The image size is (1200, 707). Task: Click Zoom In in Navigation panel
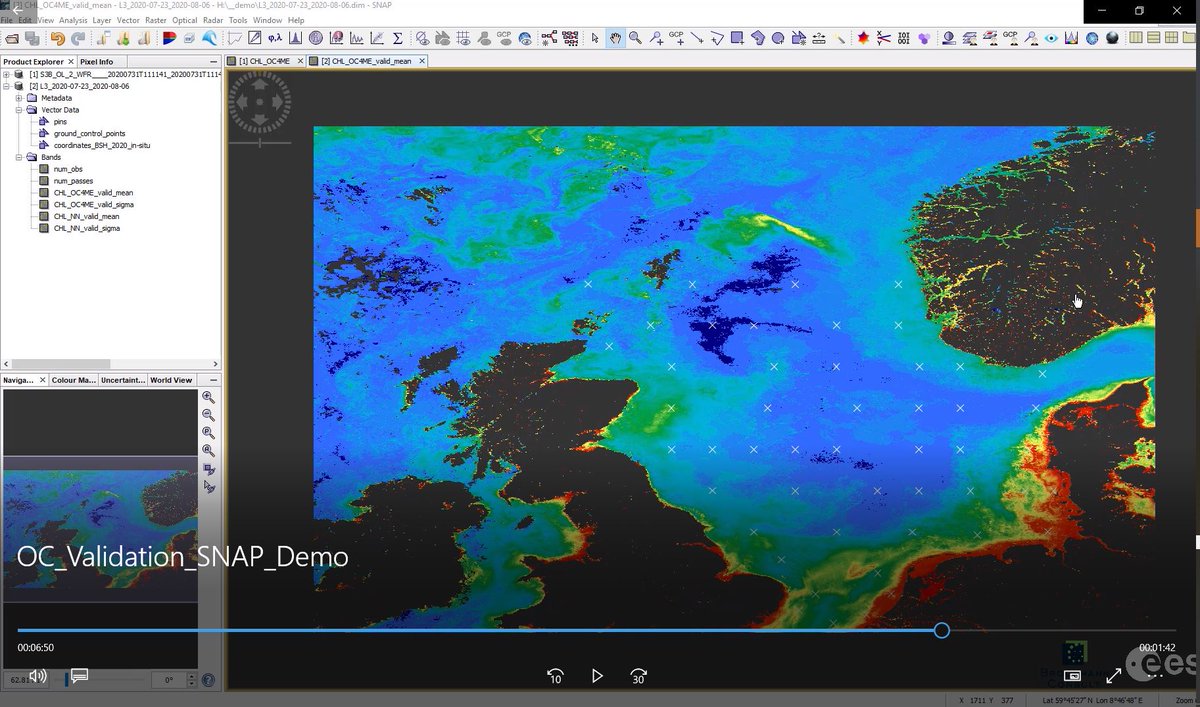click(208, 397)
